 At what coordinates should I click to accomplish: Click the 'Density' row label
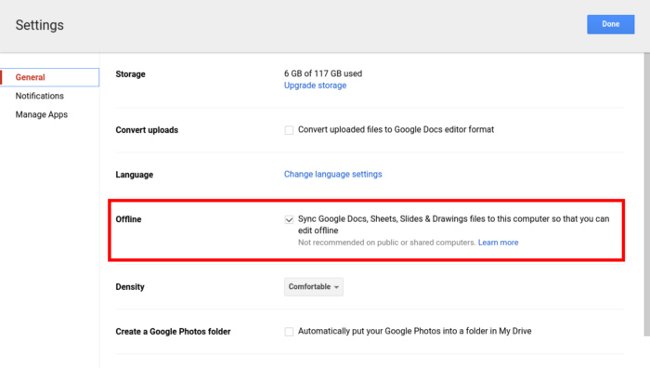(130, 287)
